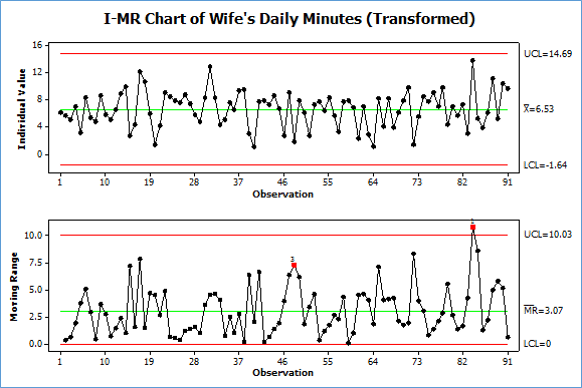Image resolution: width=582 pixels, height=388 pixels.
Task: Click the 'Observation' label under the bottom chart
Action: (x=283, y=372)
